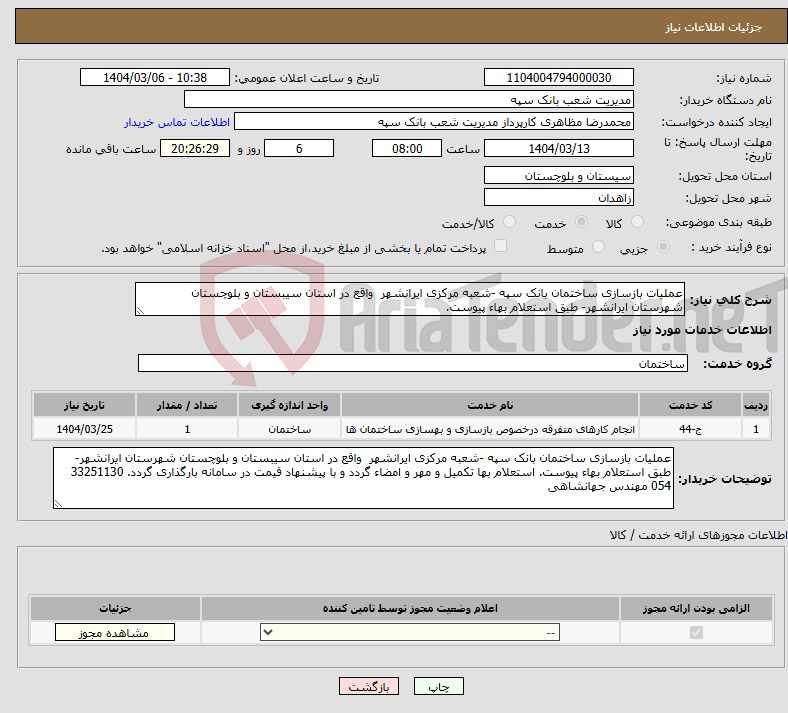Select the خدمت radio button
This screenshot has width=788, height=713.
tap(581, 222)
